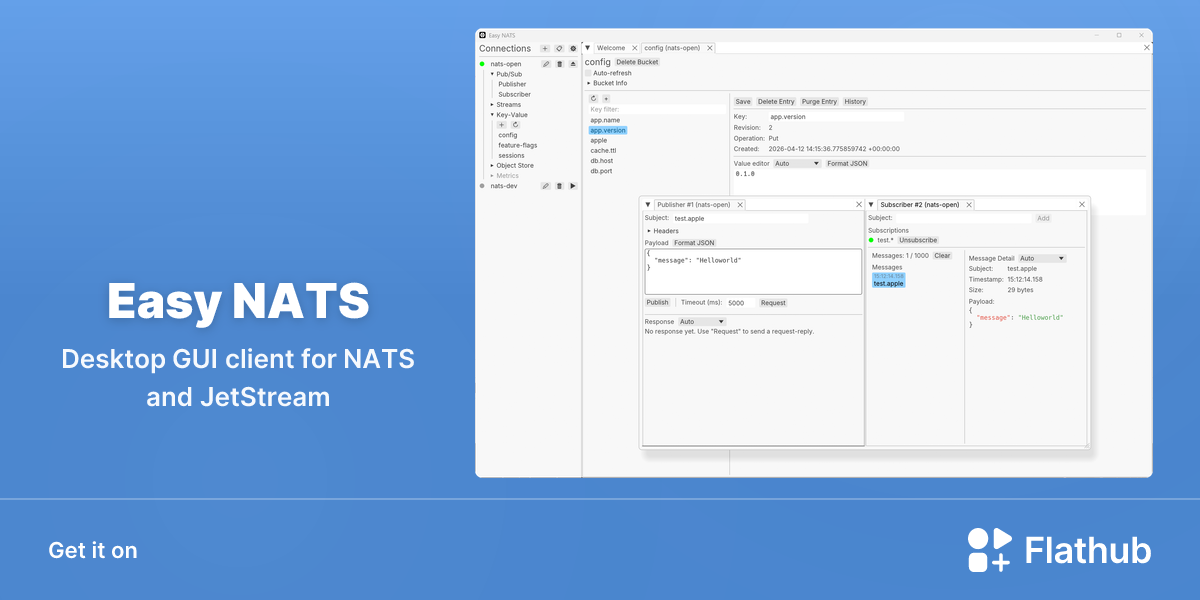Unsubscribe from test.*
1200x600 pixels.
[918, 240]
